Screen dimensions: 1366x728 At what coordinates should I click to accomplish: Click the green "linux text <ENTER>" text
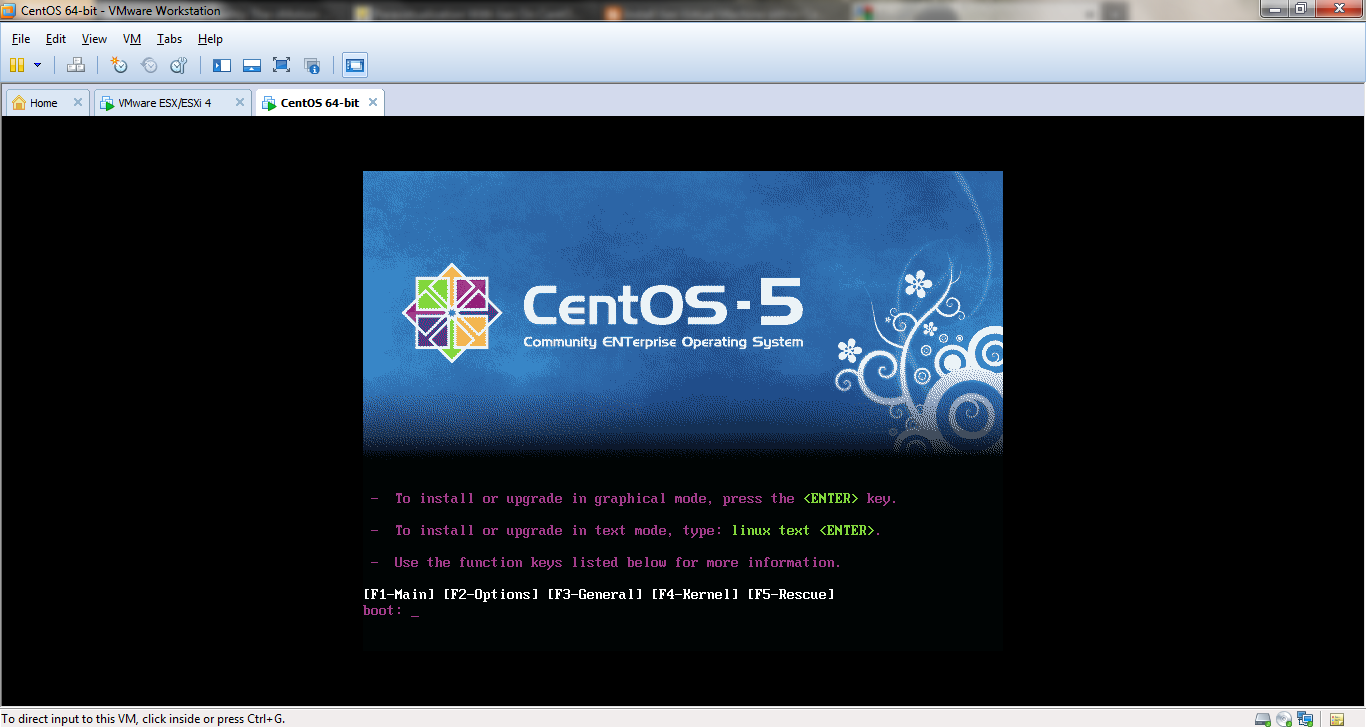click(803, 531)
